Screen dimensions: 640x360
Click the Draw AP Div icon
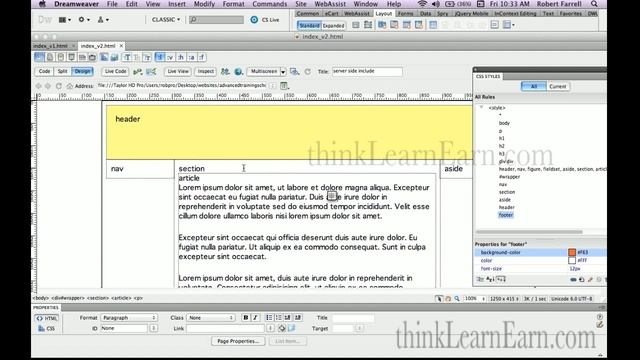[368, 25]
